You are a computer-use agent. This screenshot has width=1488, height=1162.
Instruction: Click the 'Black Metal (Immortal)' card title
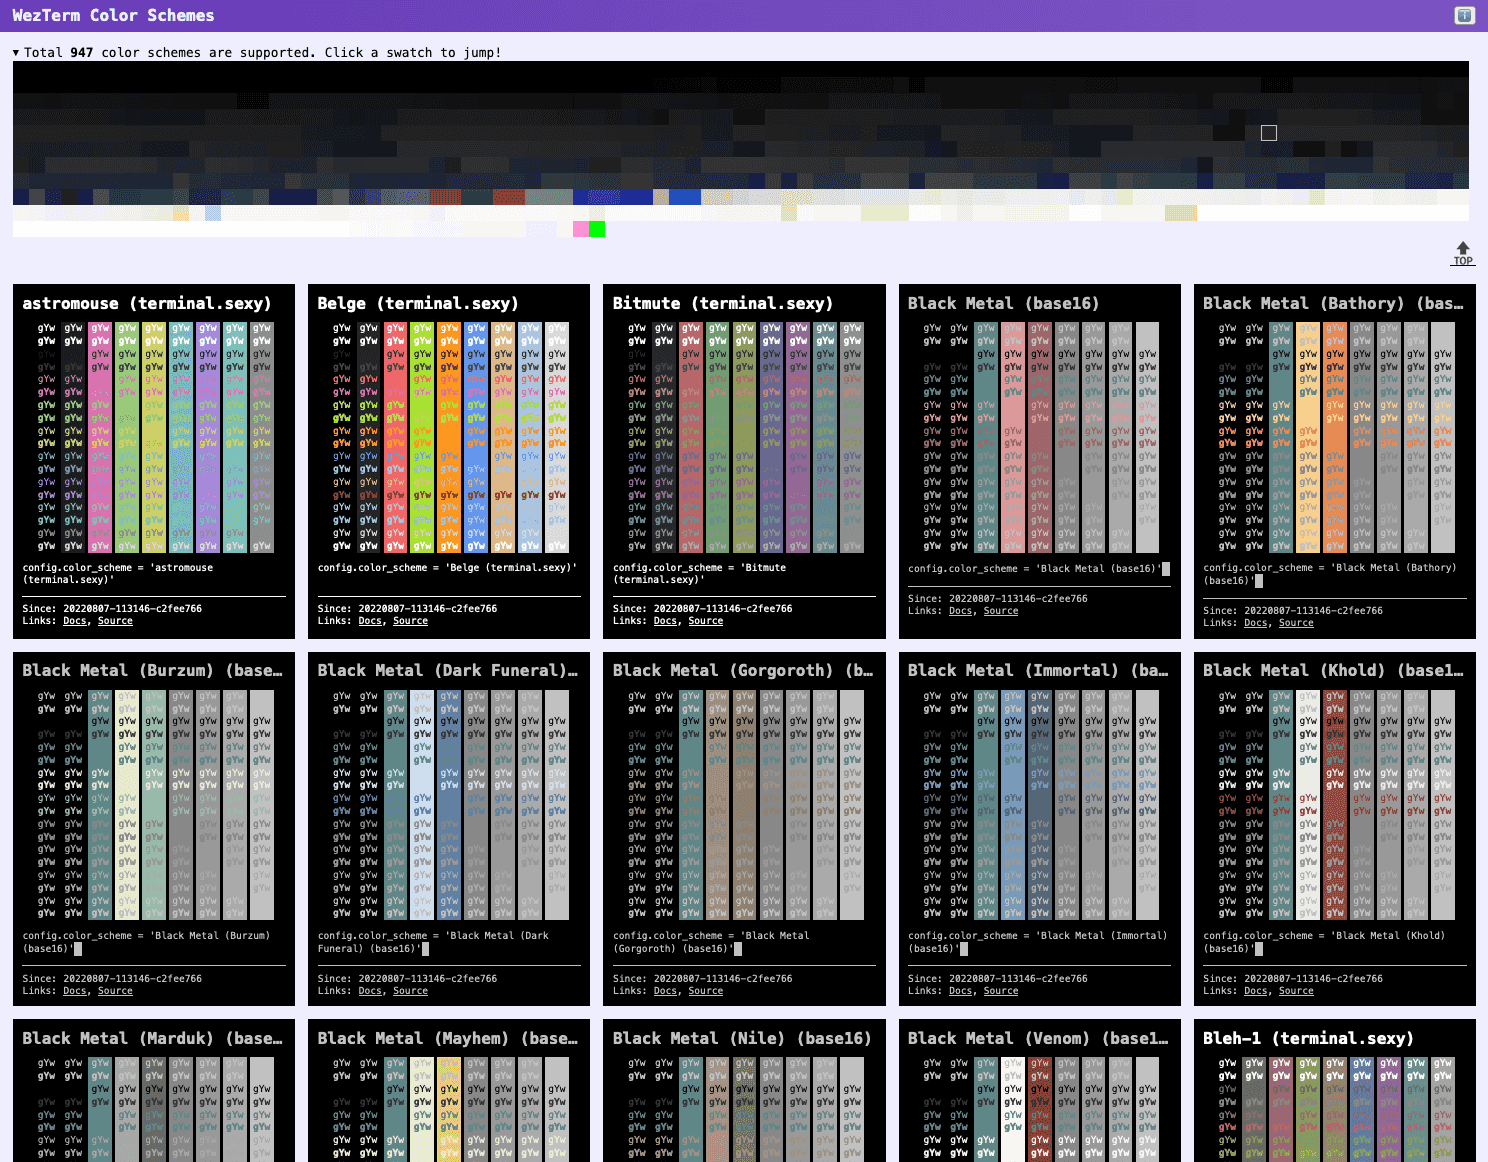pos(1037,670)
